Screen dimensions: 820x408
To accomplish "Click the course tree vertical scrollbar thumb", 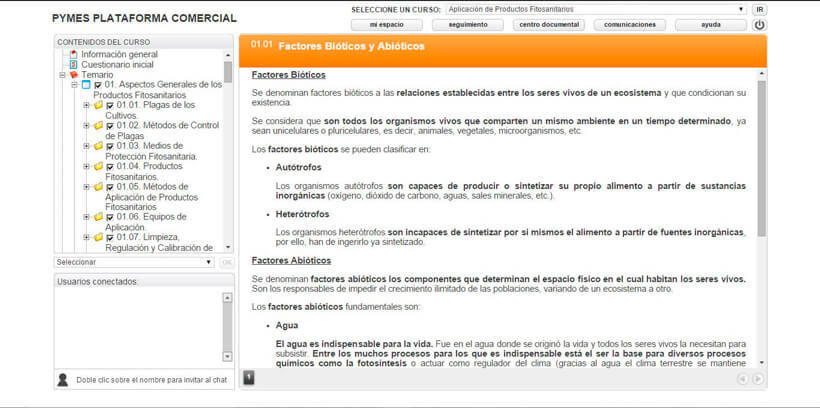I will [x=227, y=72].
